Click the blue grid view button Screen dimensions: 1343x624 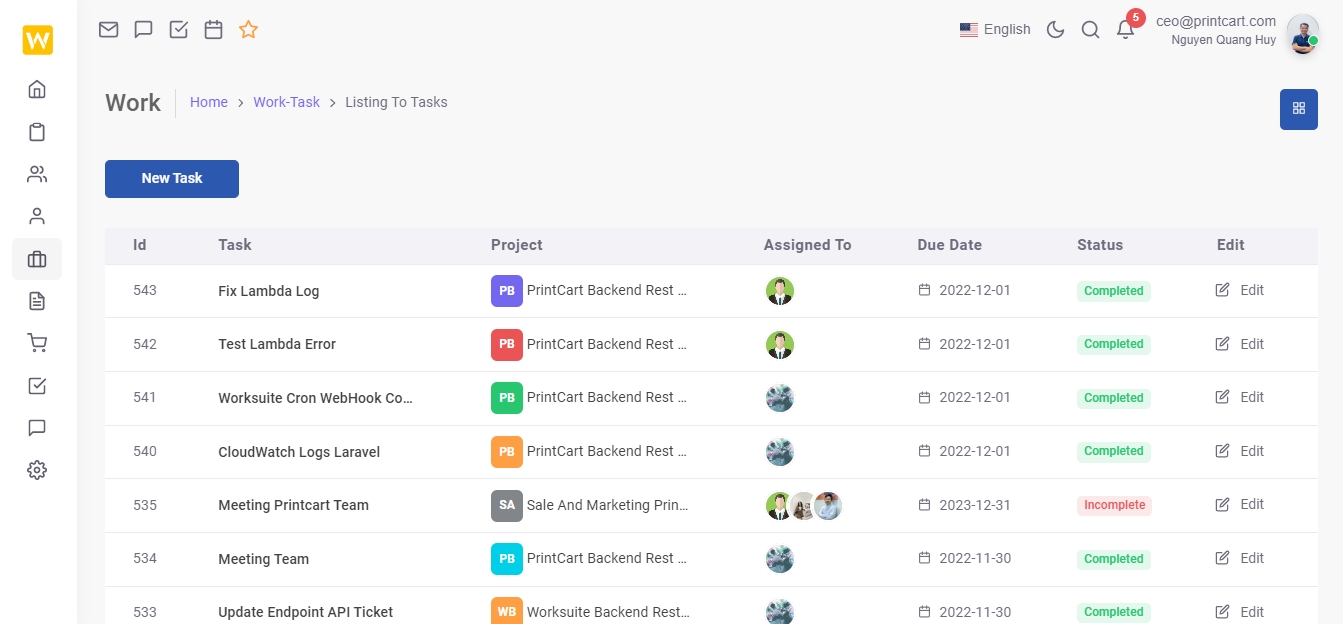pyautogui.click(x=1299, y=109)
